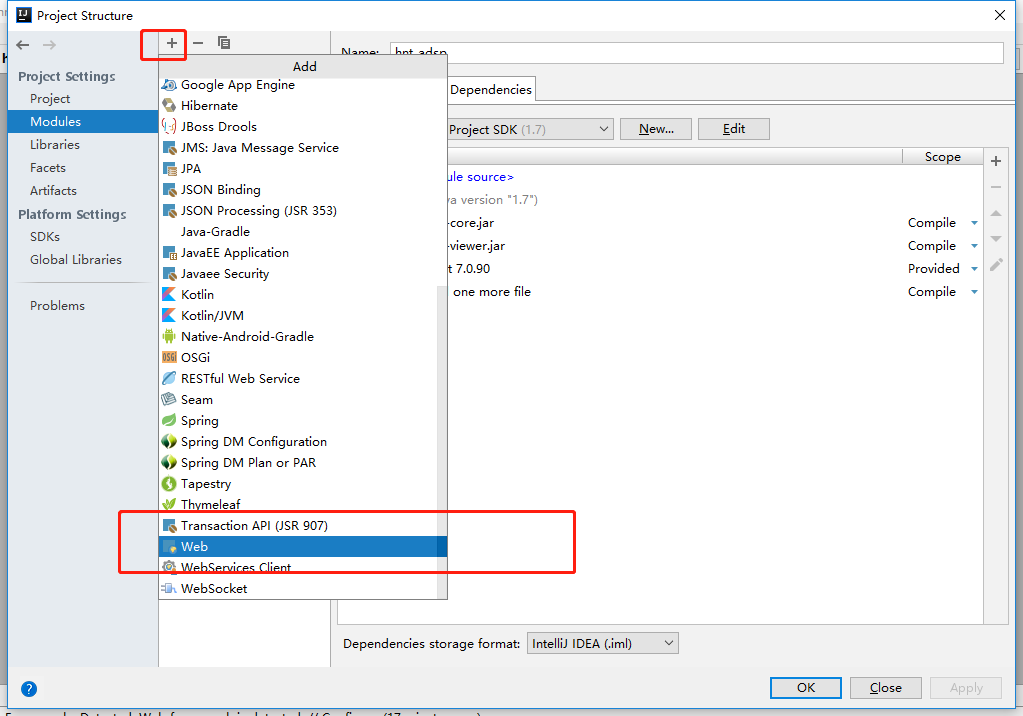1023x716 pixels.
Task: Go back with the left arrow
Action: tap(23, 45)
